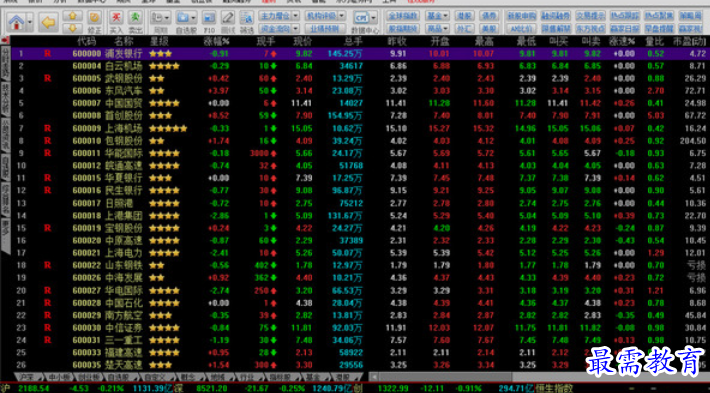710x393 pixels.
Task: Switch to the 中小板 bottom tab
Action: point(58,377)
